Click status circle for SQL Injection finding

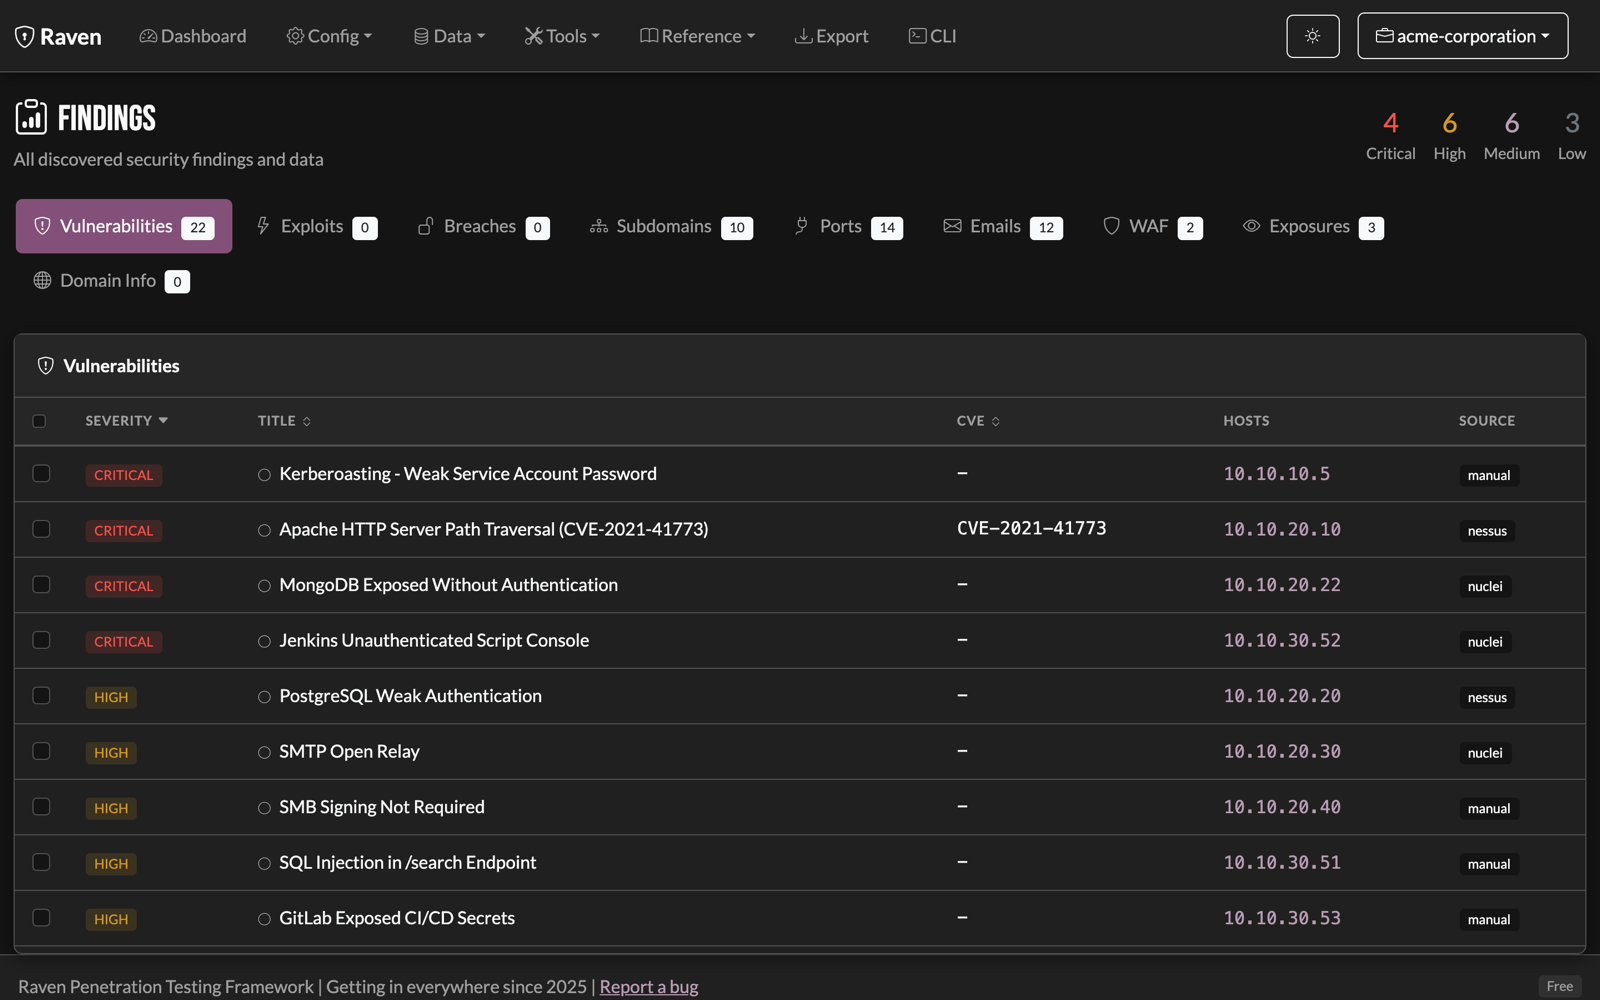point(264,864)
